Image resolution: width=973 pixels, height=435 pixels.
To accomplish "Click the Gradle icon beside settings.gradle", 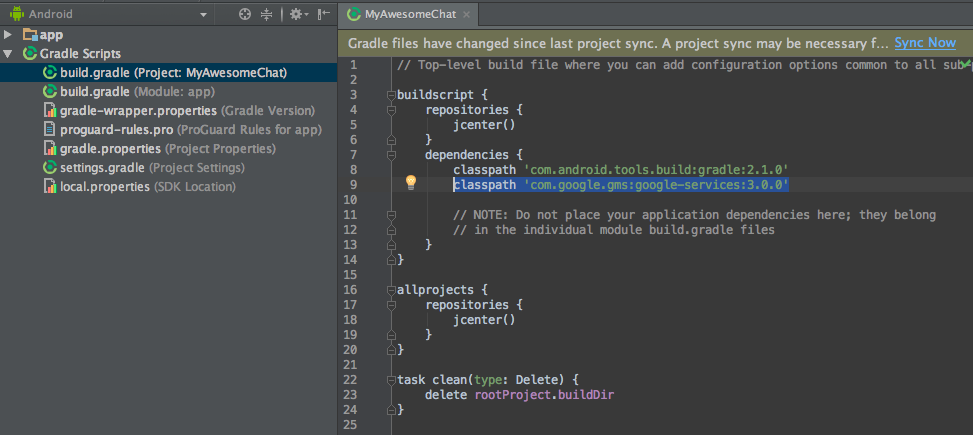I will pos(50,168).
